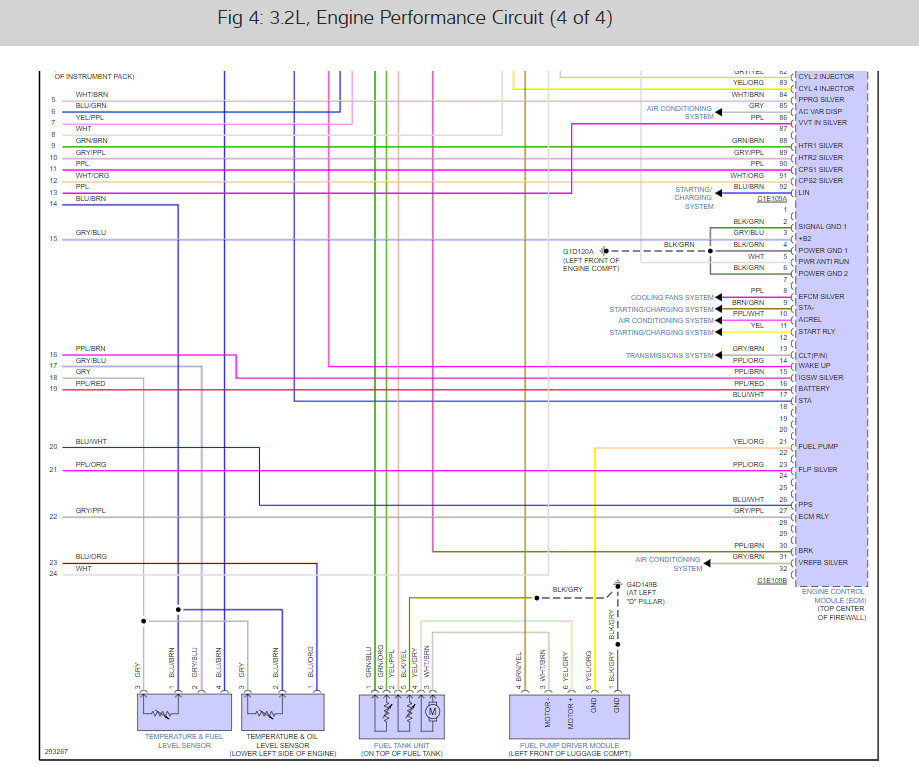
Task: Click the Temperature & Oil Level Sensor component box
Action: click(282, 712)
